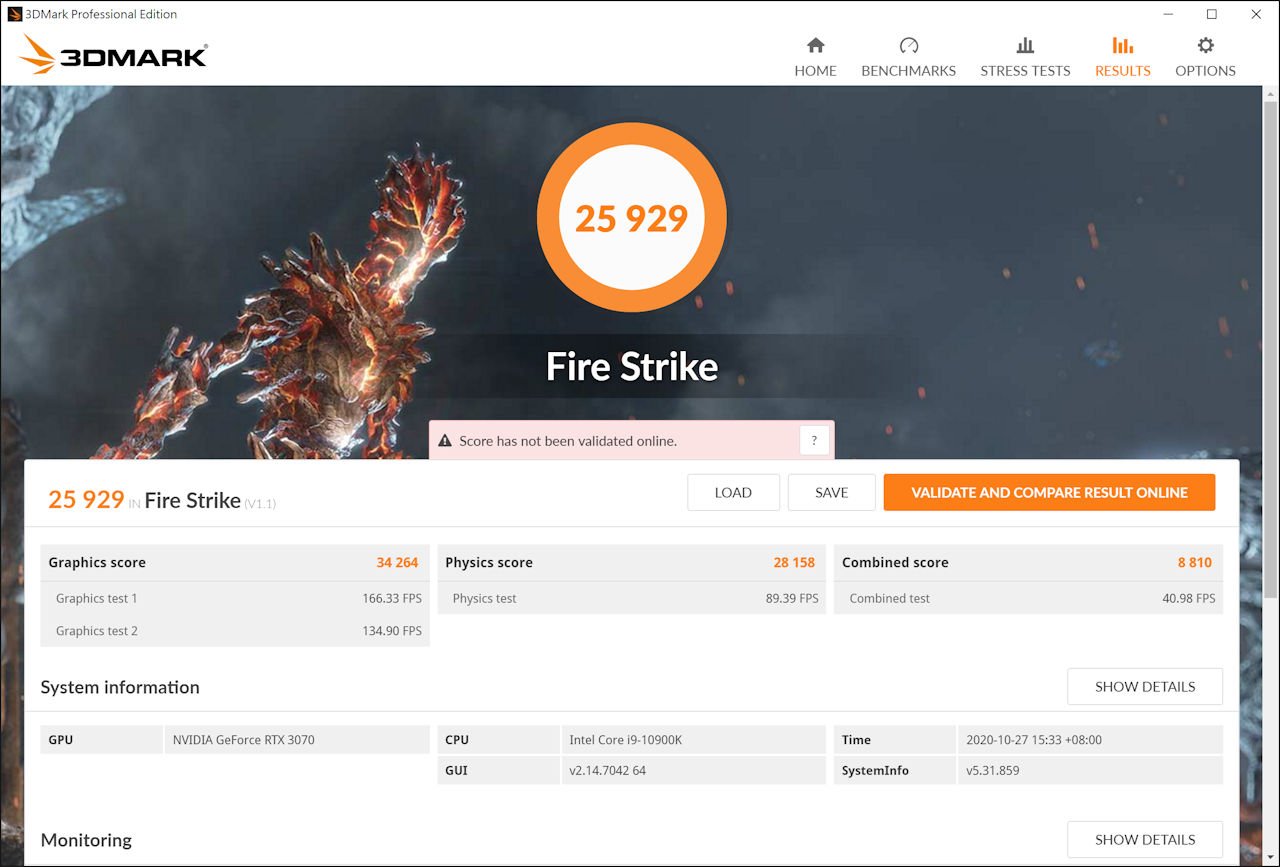
Task: Click Physics score value 28 158
Action: 794,562
